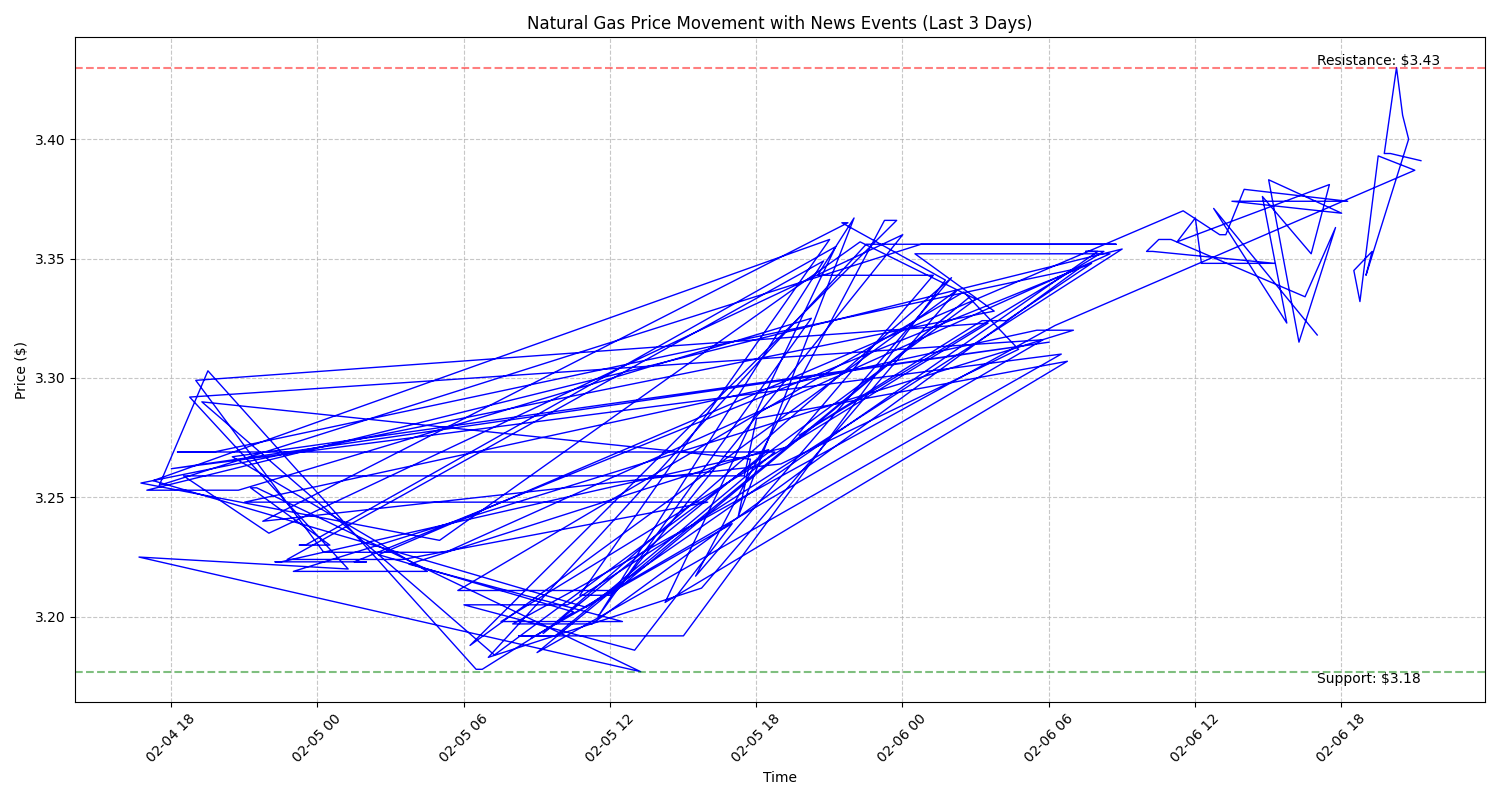Click the 'Resistance: $3.43' annotation
Viewport: 1500px width, 800px height.
(1378, 60)
